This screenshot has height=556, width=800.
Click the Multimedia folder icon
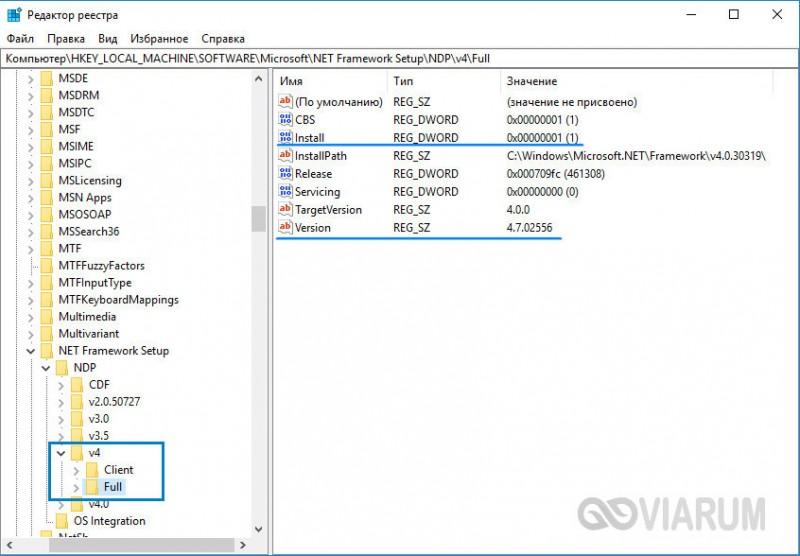click(x=46, y=317)
